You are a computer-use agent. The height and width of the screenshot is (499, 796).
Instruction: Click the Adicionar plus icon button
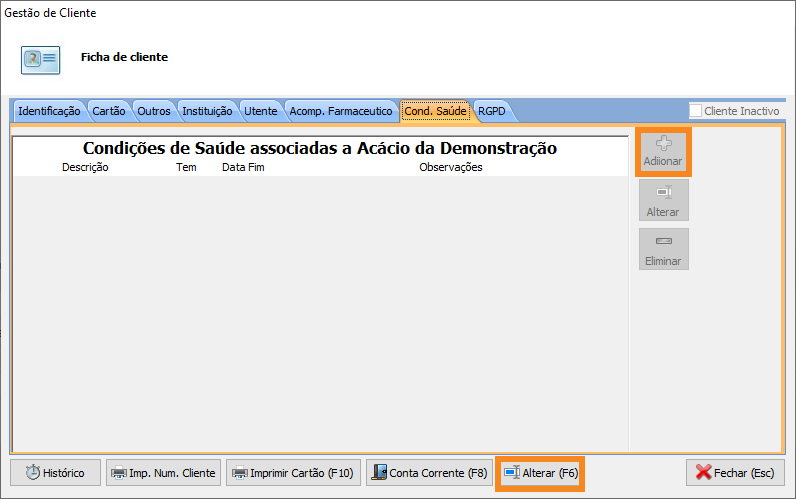(663, 152)
